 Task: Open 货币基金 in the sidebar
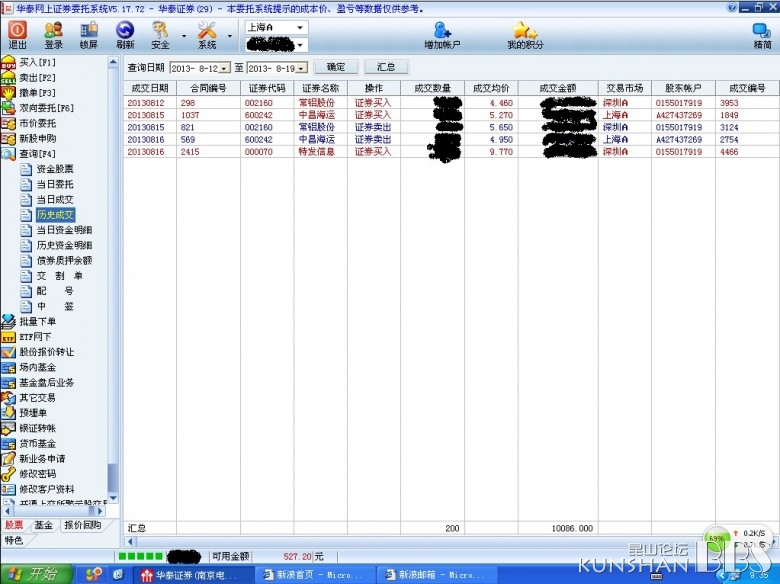[37, 444]
